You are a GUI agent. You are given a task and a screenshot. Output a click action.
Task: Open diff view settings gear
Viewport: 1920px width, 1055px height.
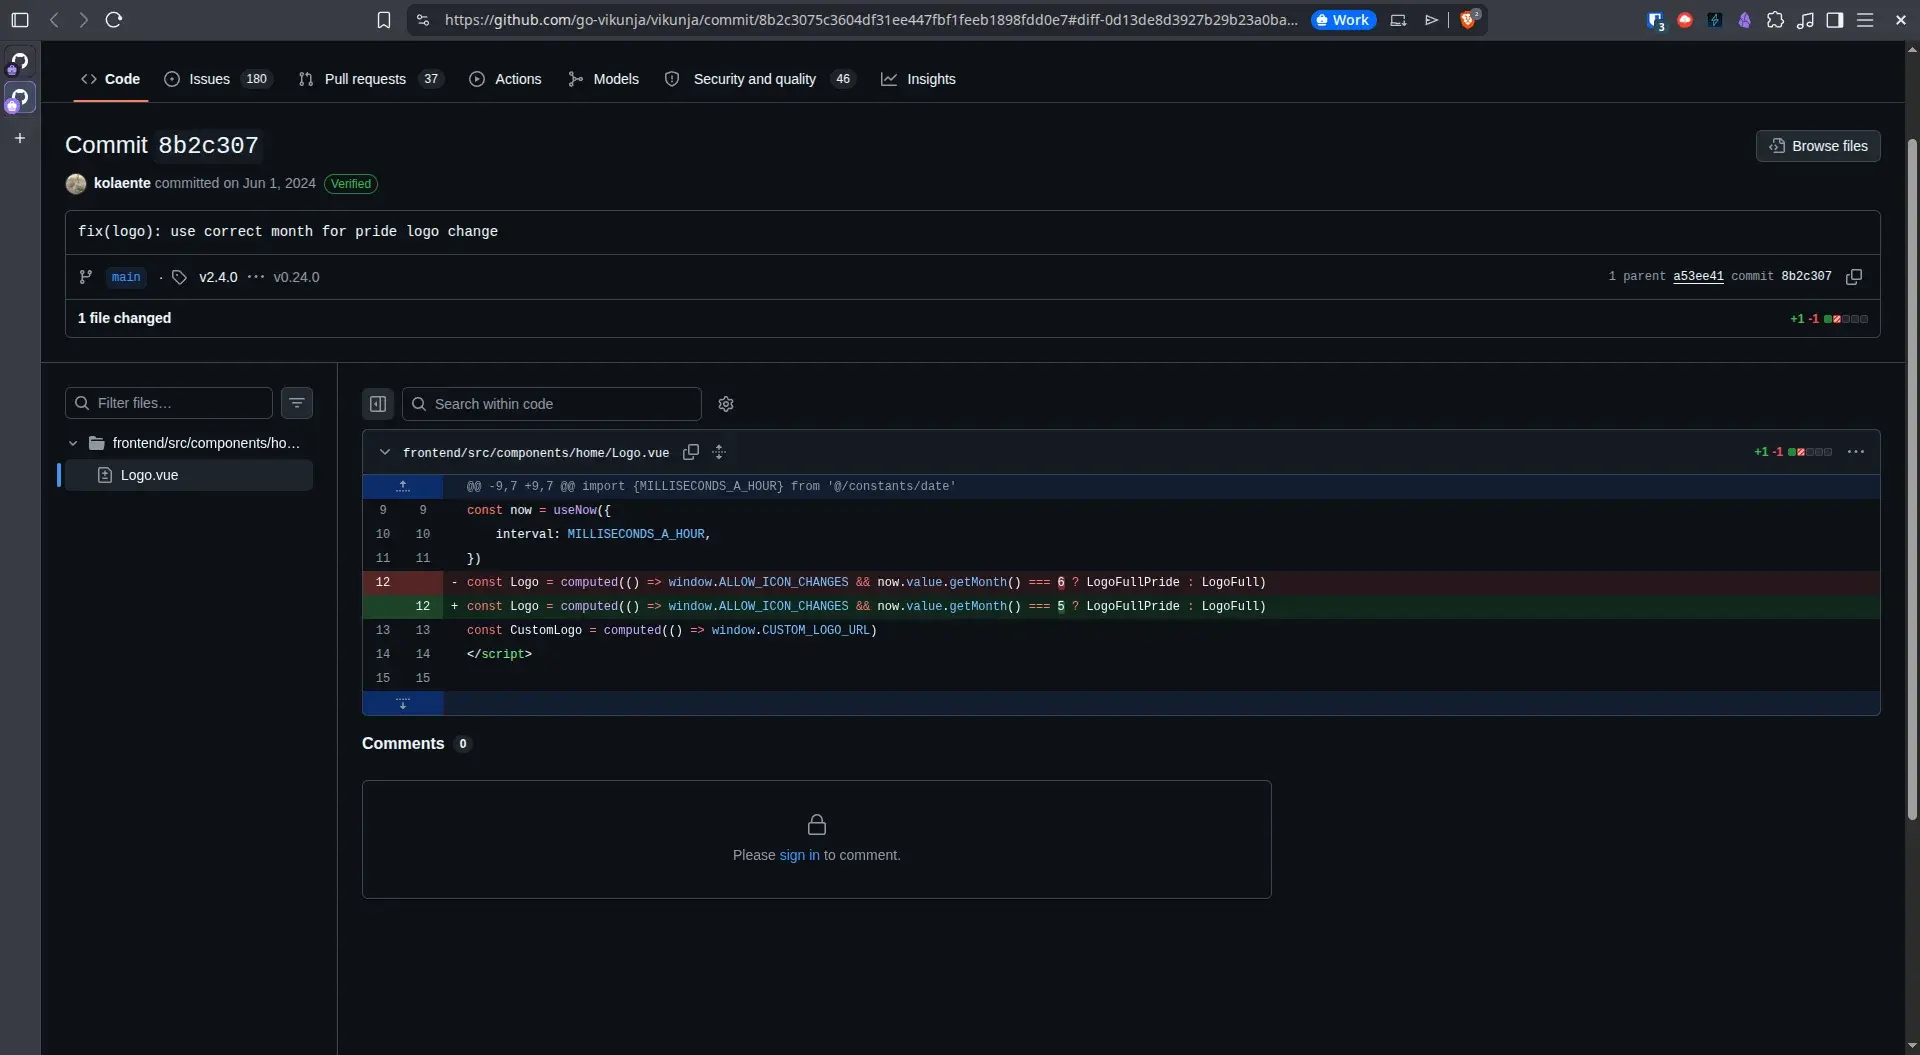tap(726, 404)
